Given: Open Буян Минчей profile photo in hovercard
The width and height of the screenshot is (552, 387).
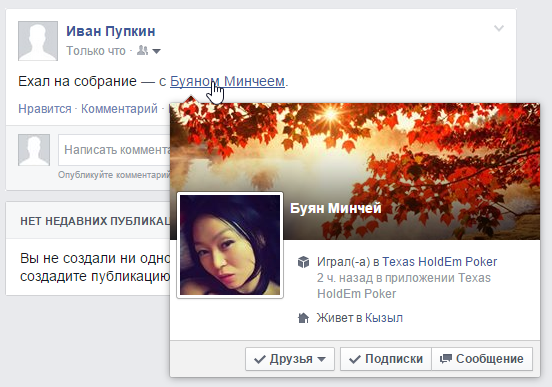Looking at the screenshot, I should click(x=230, y=245).
